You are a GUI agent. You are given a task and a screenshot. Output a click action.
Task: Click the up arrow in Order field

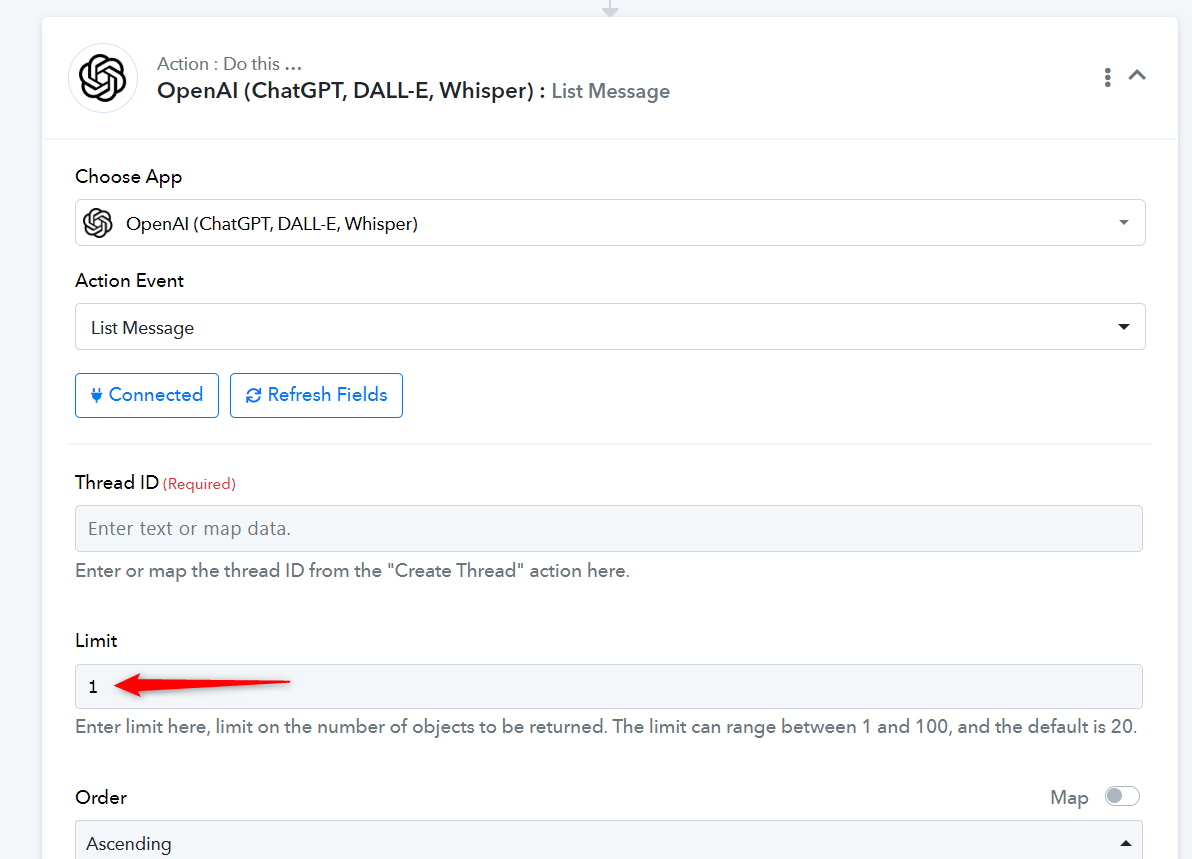[1126, 843]
